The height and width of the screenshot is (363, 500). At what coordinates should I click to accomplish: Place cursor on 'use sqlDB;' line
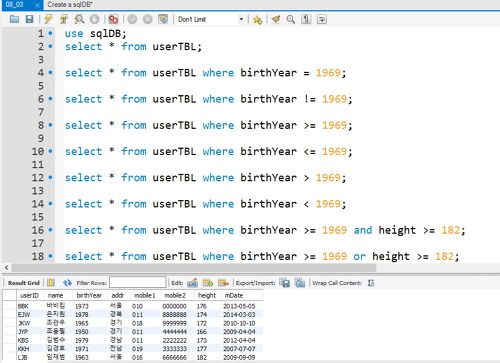[96, 33]
